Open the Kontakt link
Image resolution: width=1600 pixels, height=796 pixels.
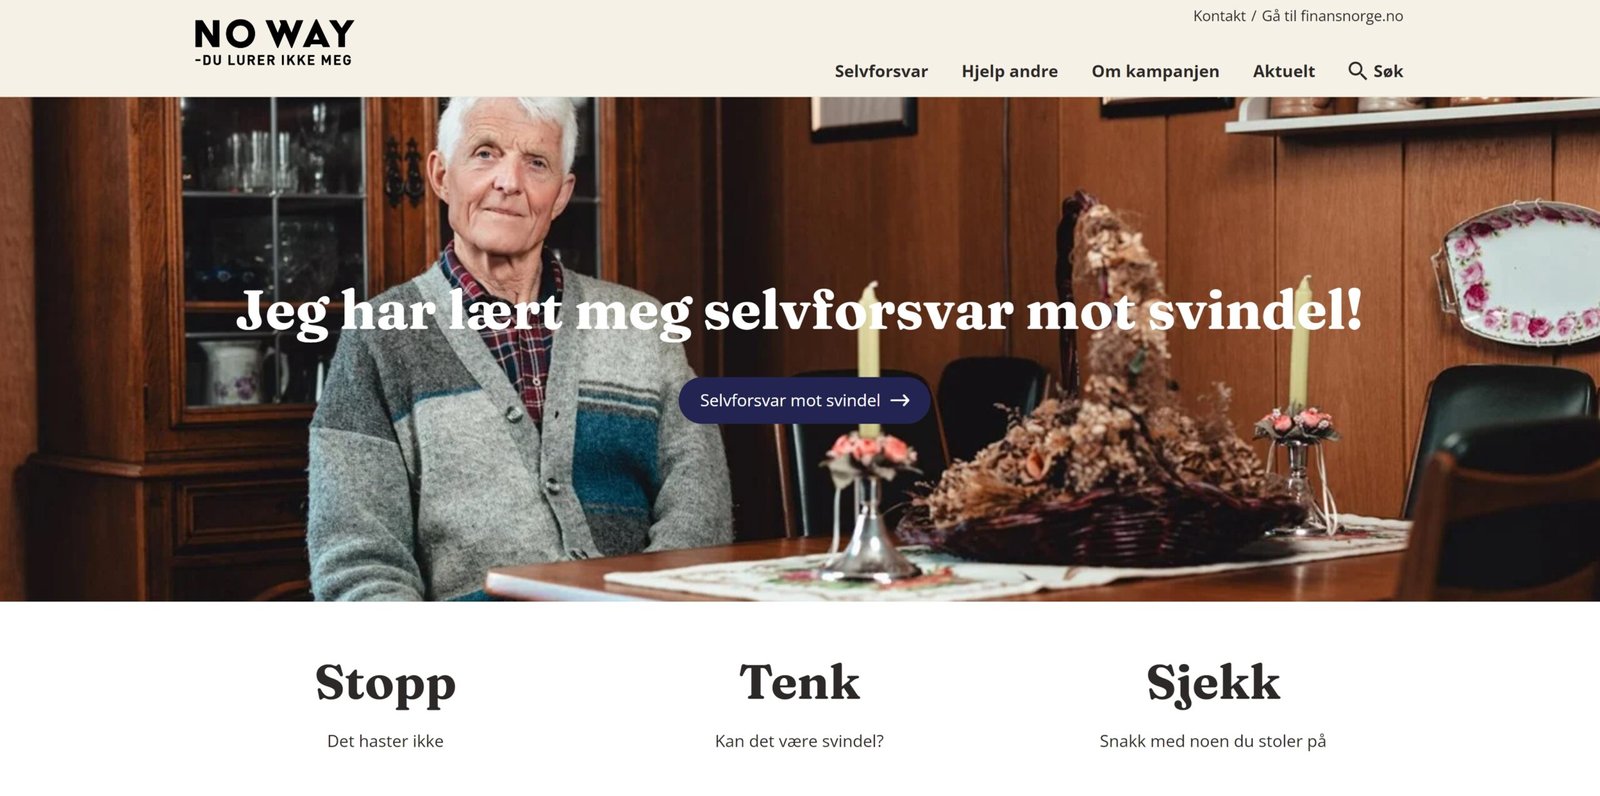(1219, 16)
